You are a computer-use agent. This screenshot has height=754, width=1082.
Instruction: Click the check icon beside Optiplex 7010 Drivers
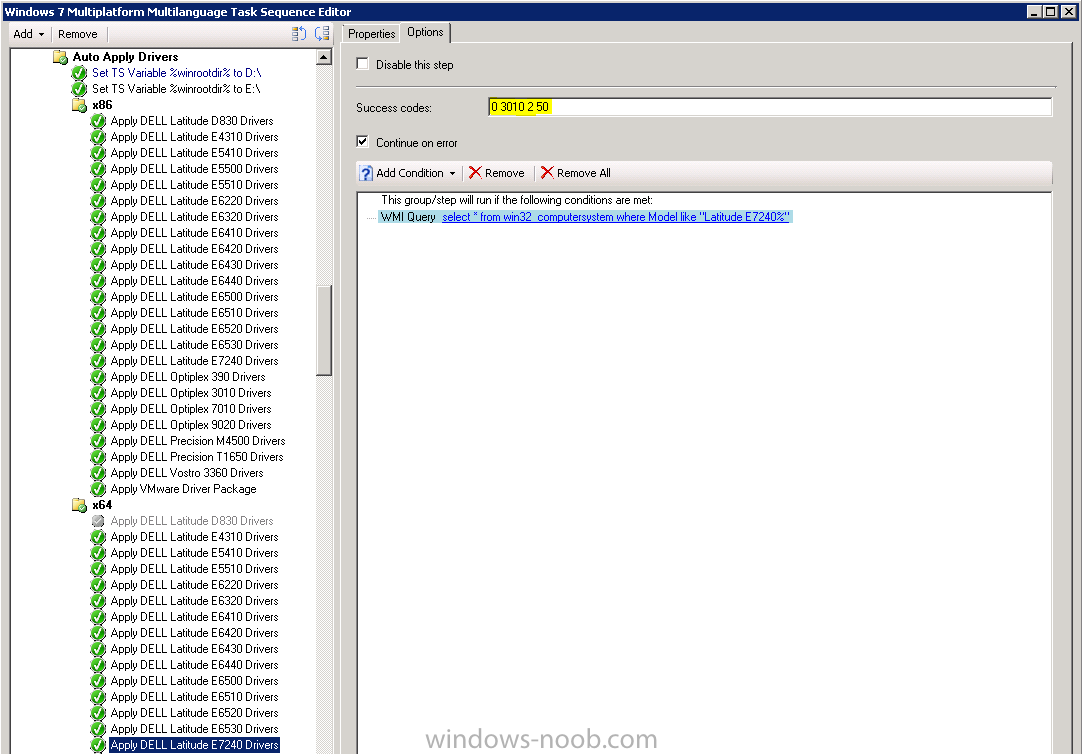coord(98,409)
